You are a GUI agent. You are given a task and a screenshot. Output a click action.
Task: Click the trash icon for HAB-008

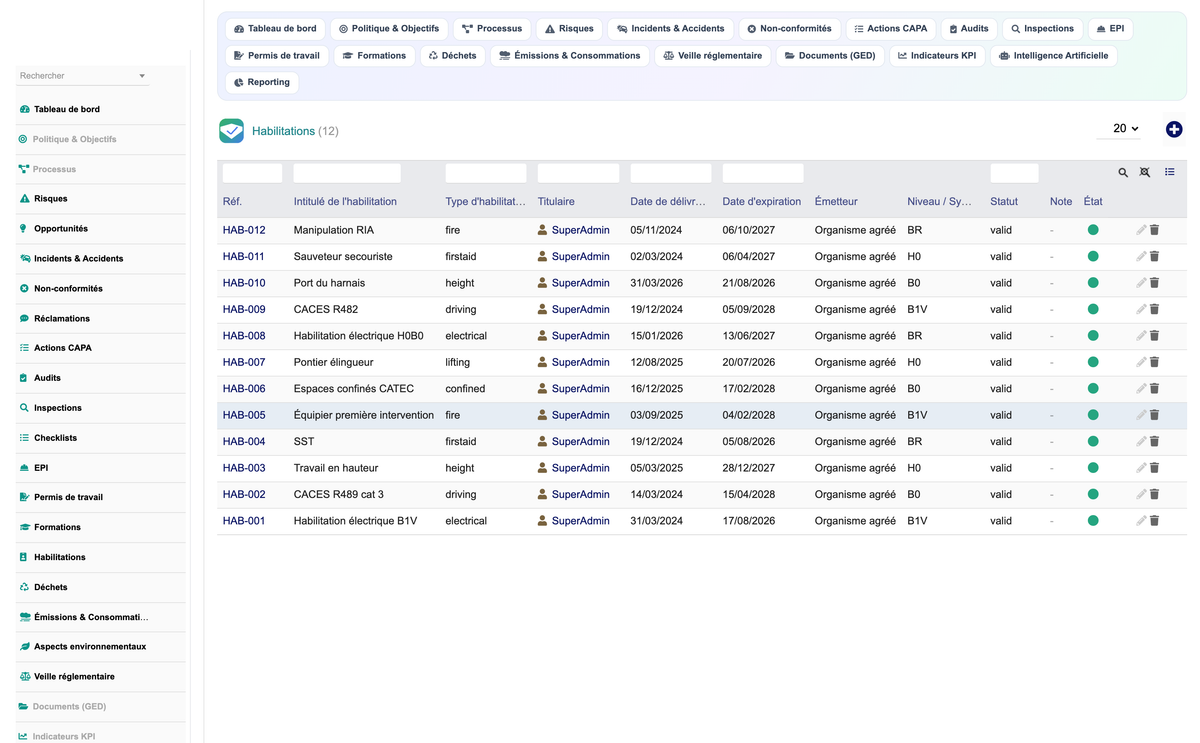coord(1154,336)
